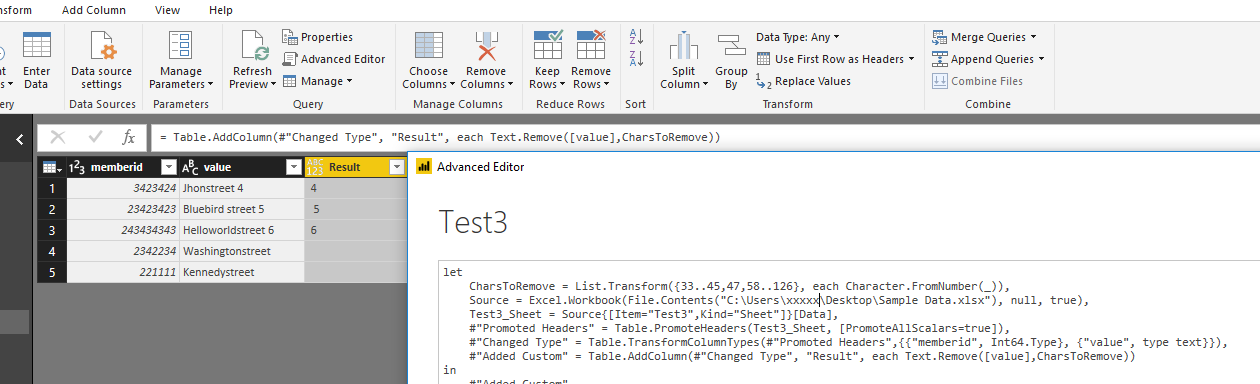Click inside Advanced Editor code area

848,323
